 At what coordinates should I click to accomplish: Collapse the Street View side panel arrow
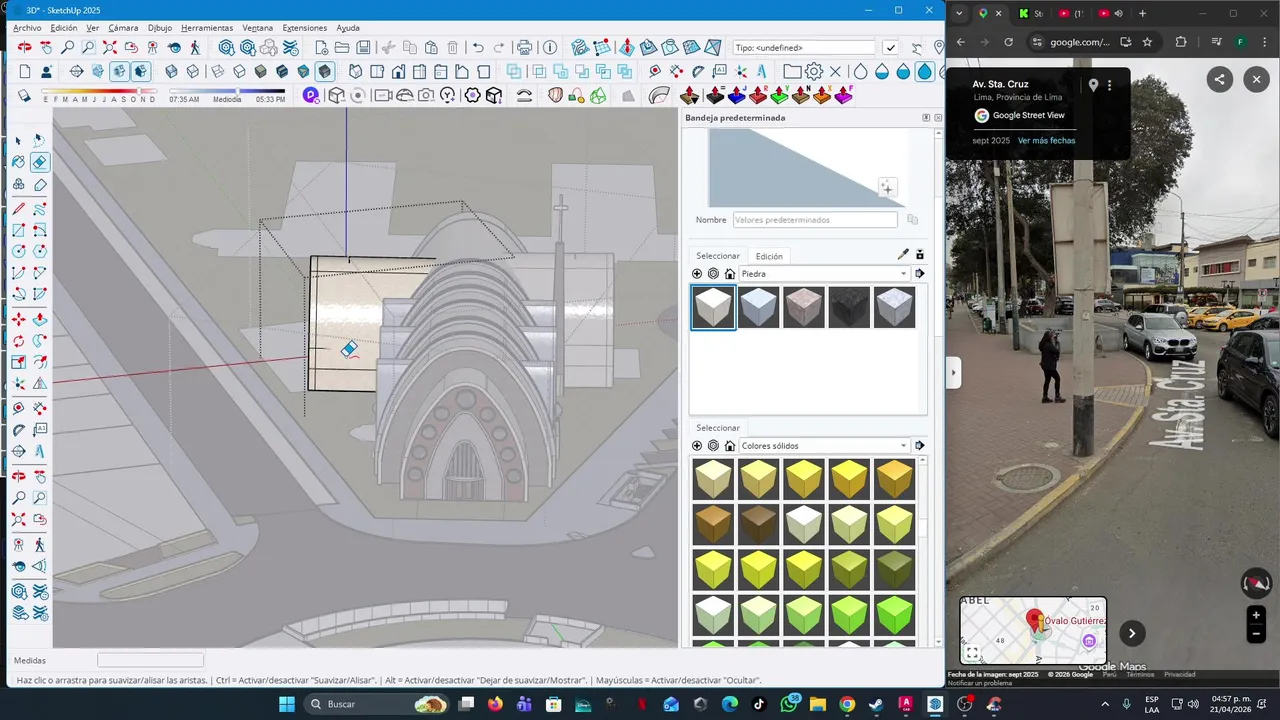953,373
